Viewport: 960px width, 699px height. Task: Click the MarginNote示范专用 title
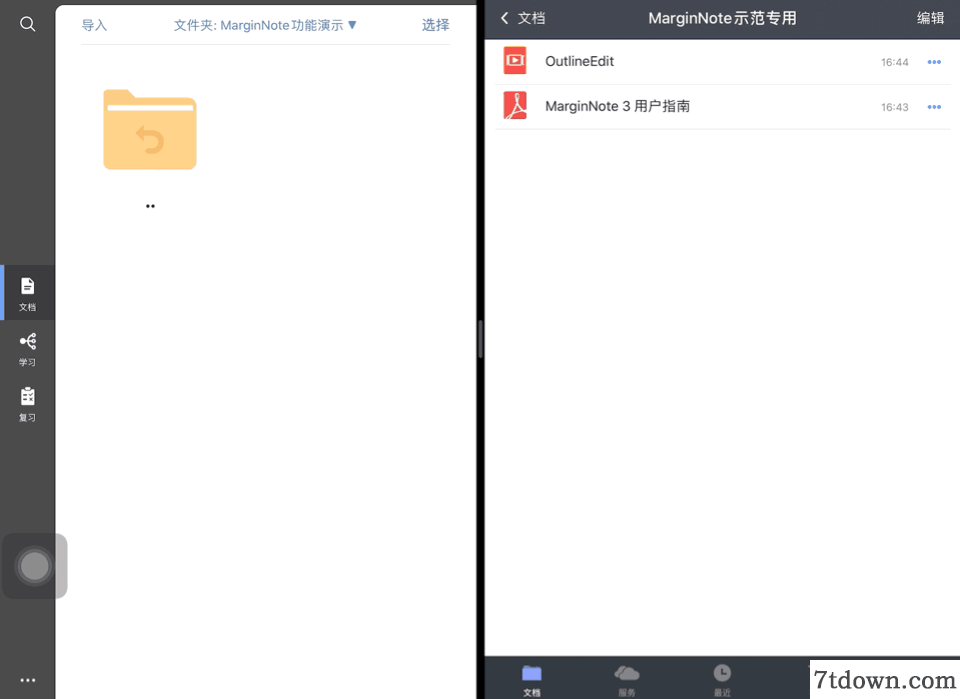(722, 18)
